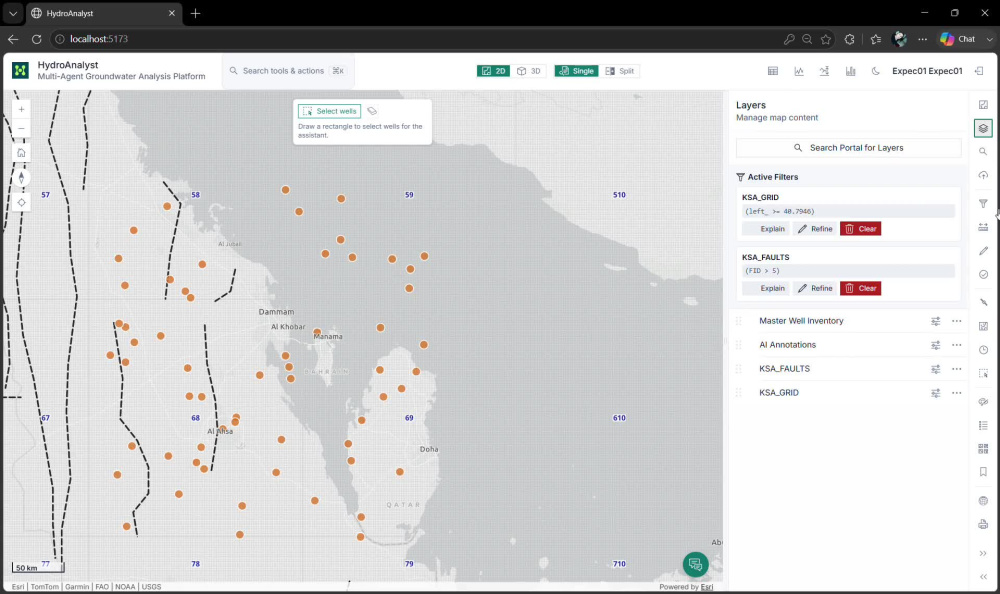This screenshot has height=594, width=1000.
Task: Switch map to 2D view
Action: (x=493, y=71)
